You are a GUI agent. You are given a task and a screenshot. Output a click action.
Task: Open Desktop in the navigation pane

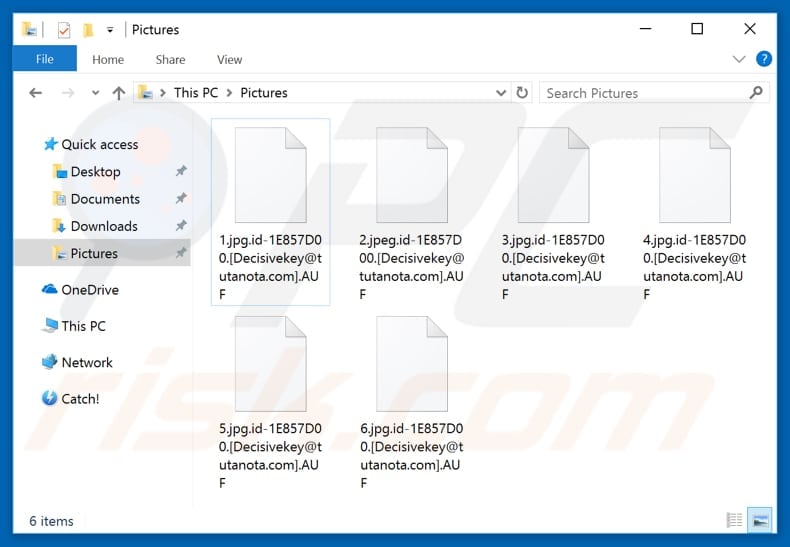tap(95, 172)
